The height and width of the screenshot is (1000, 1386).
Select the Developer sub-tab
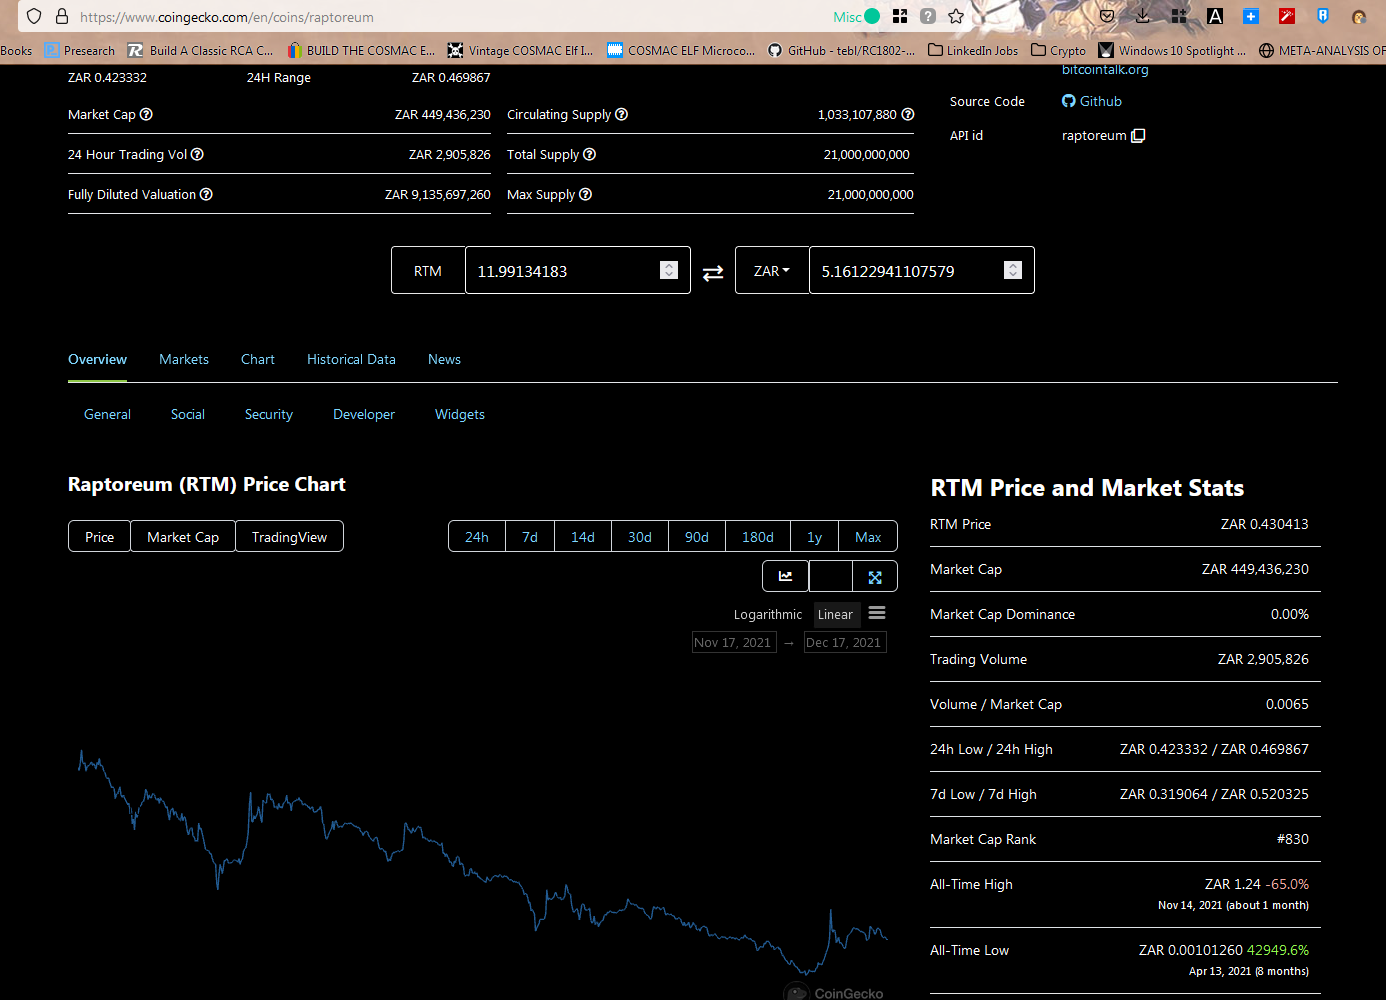pos(364,414)
